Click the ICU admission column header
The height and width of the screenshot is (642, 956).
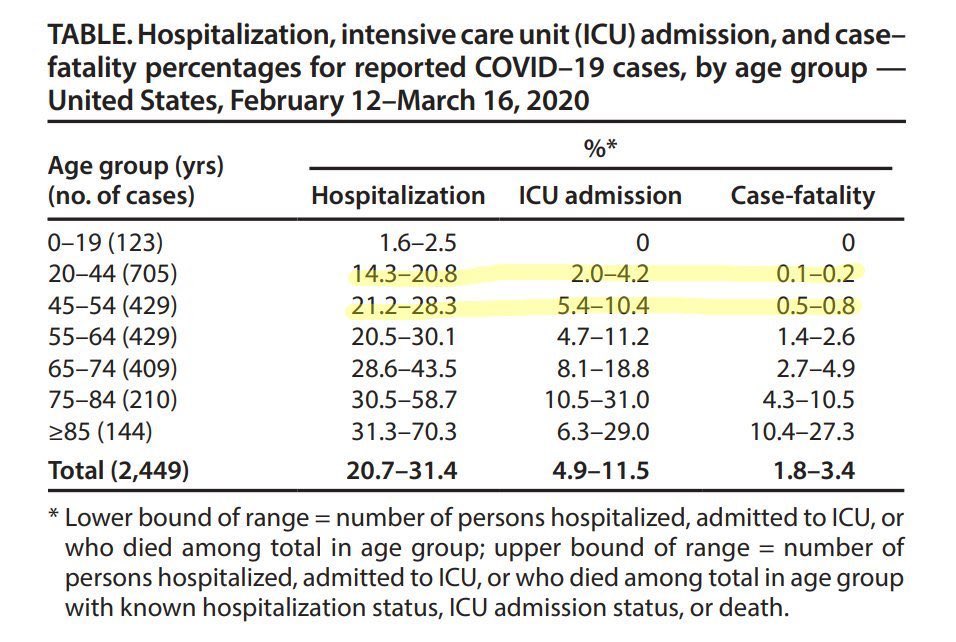pyautogui.click(x=600, y=195)
